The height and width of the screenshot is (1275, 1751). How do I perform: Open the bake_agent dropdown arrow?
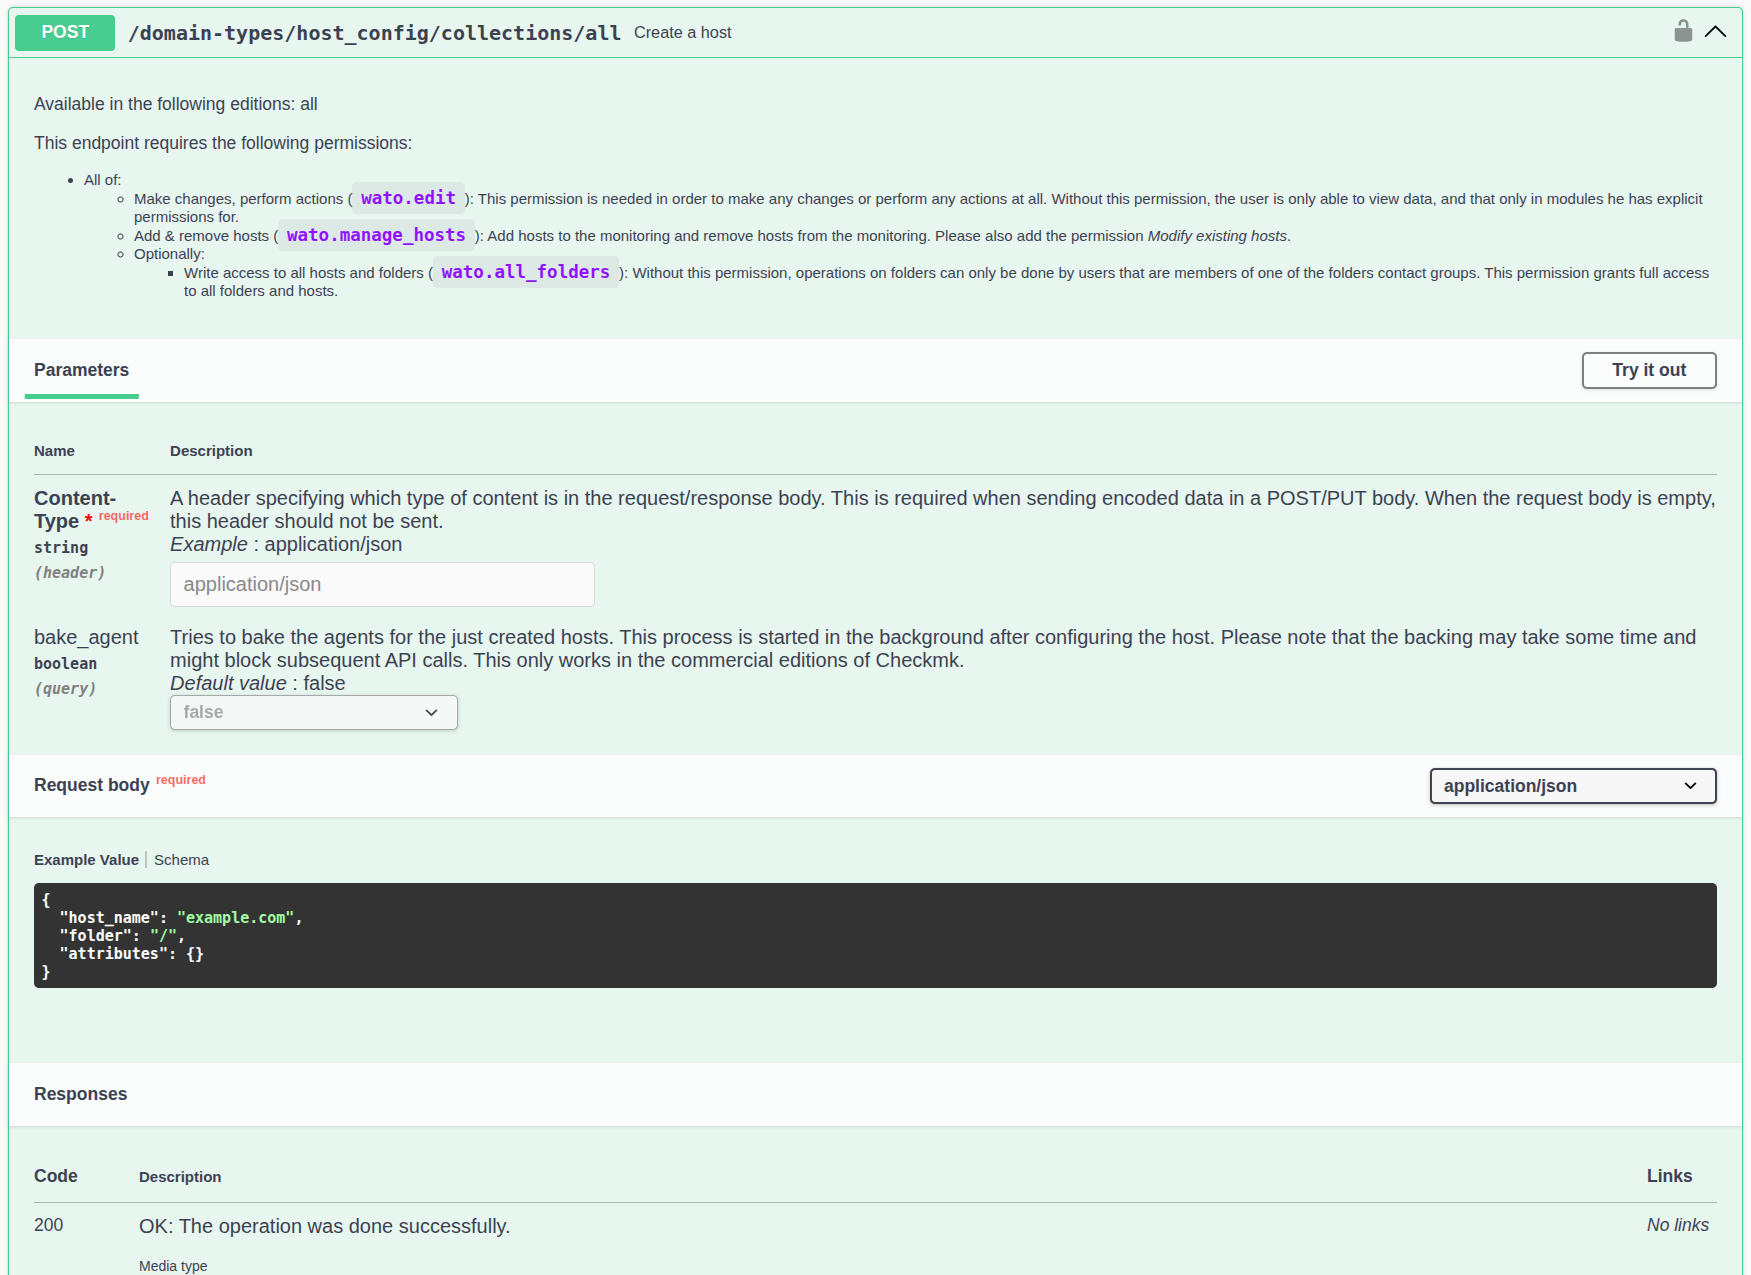[x=431, y=712]
